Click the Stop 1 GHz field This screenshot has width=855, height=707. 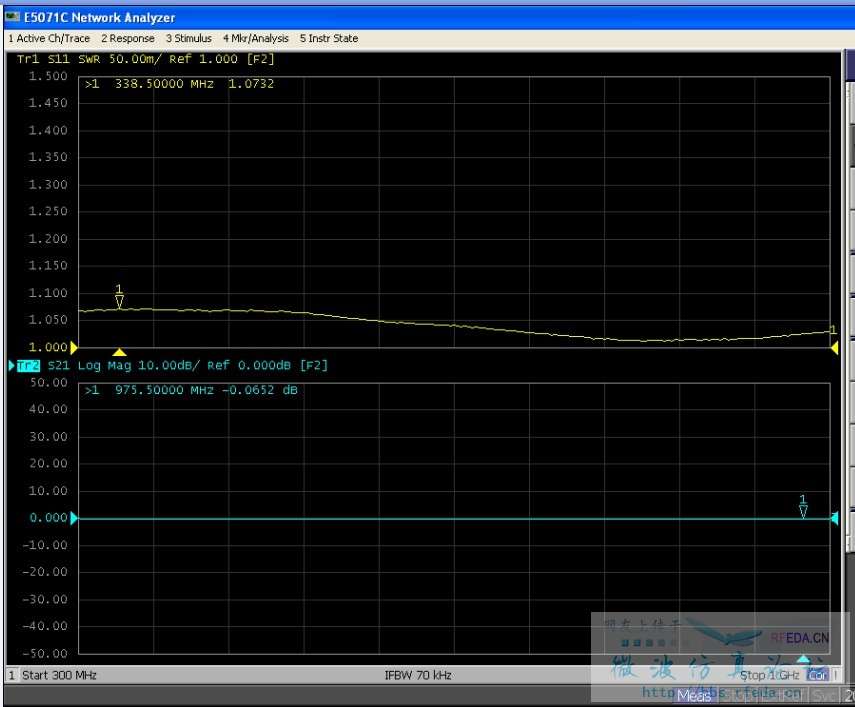[769, 675]
